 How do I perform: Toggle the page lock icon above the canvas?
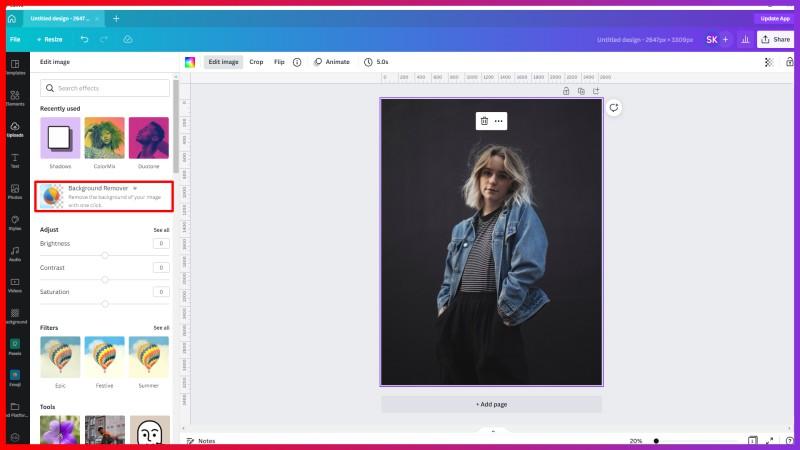[566, 91]
